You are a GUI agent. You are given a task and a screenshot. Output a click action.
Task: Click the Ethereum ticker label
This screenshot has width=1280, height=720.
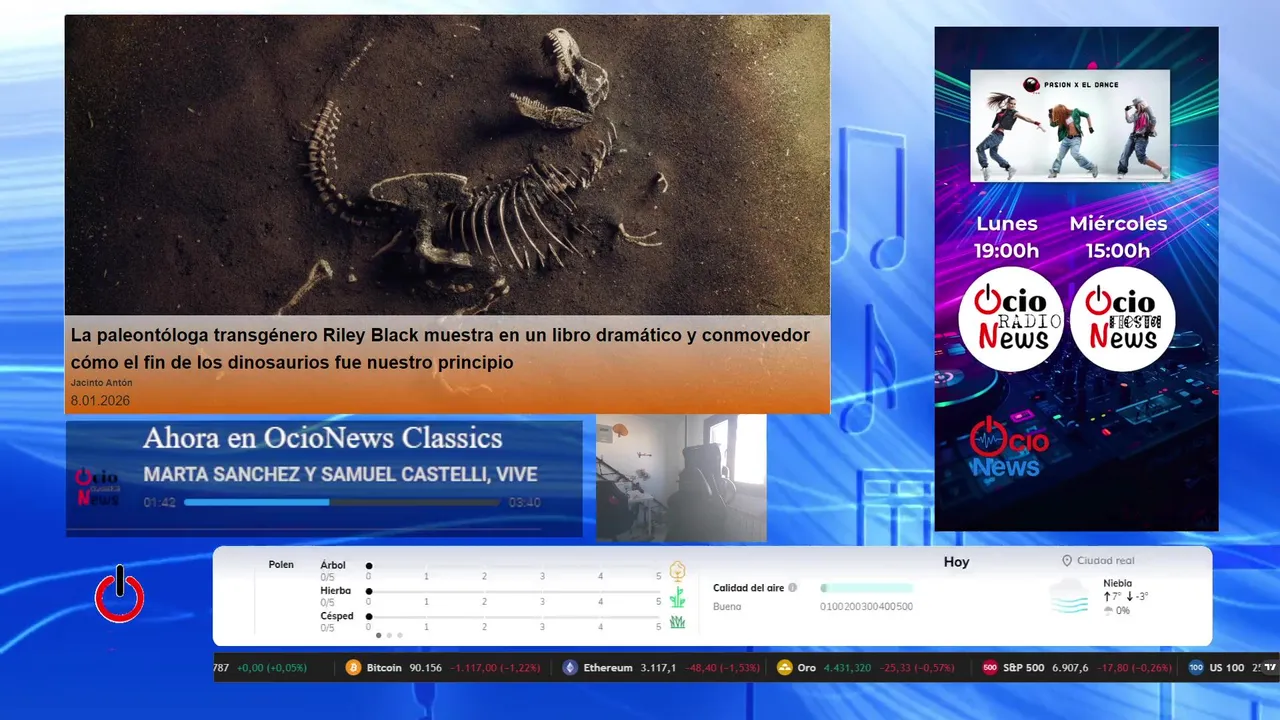click(x=608, y=668)
